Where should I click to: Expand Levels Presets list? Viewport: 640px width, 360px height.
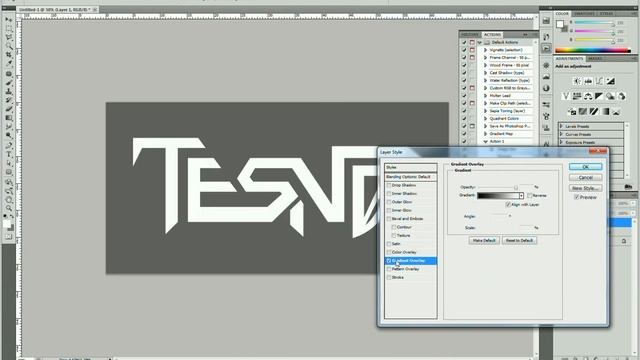coord(562,127)
